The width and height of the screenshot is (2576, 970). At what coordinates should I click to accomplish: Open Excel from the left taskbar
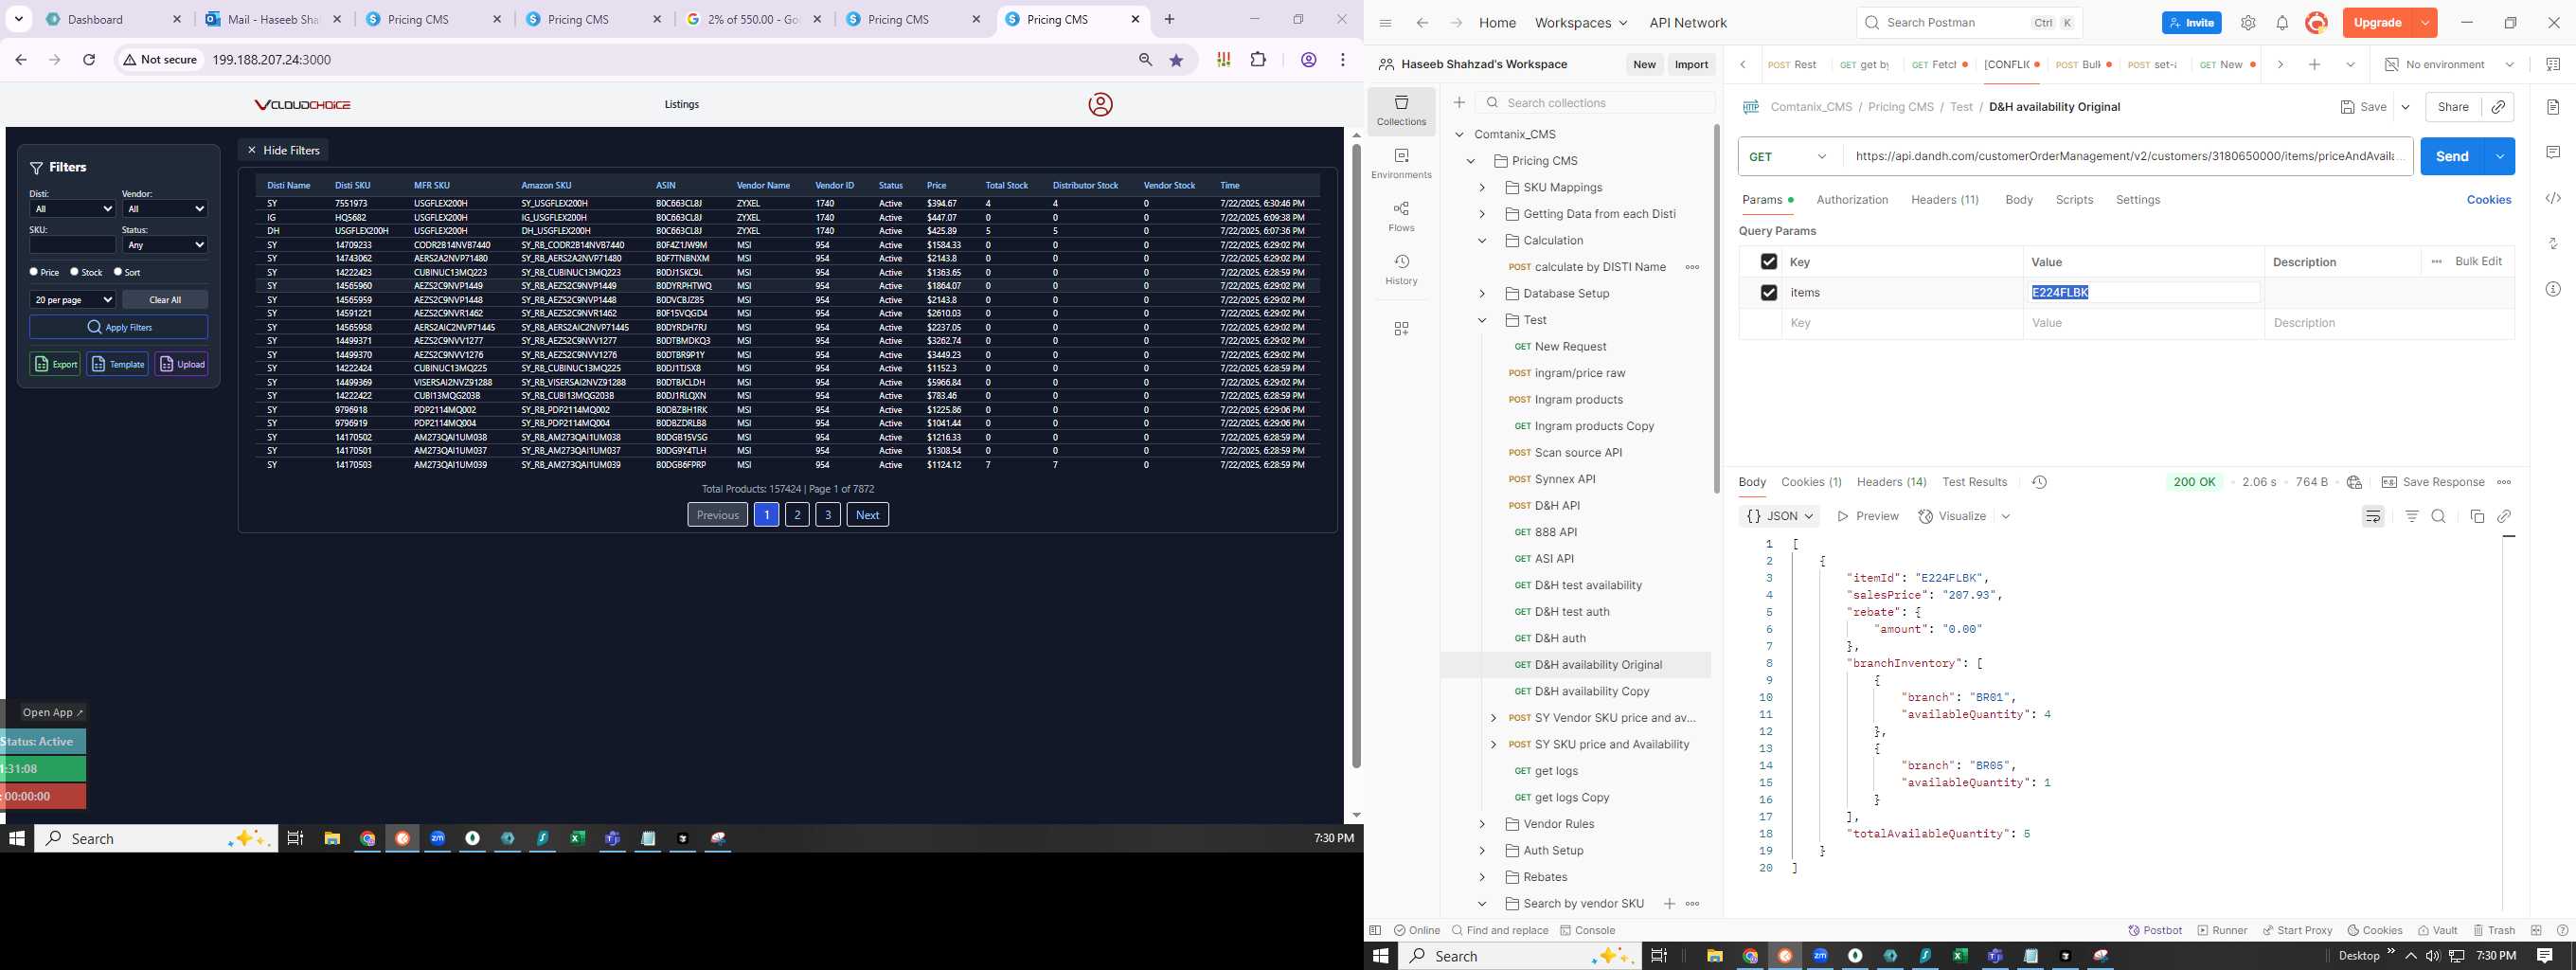point(577,838)
